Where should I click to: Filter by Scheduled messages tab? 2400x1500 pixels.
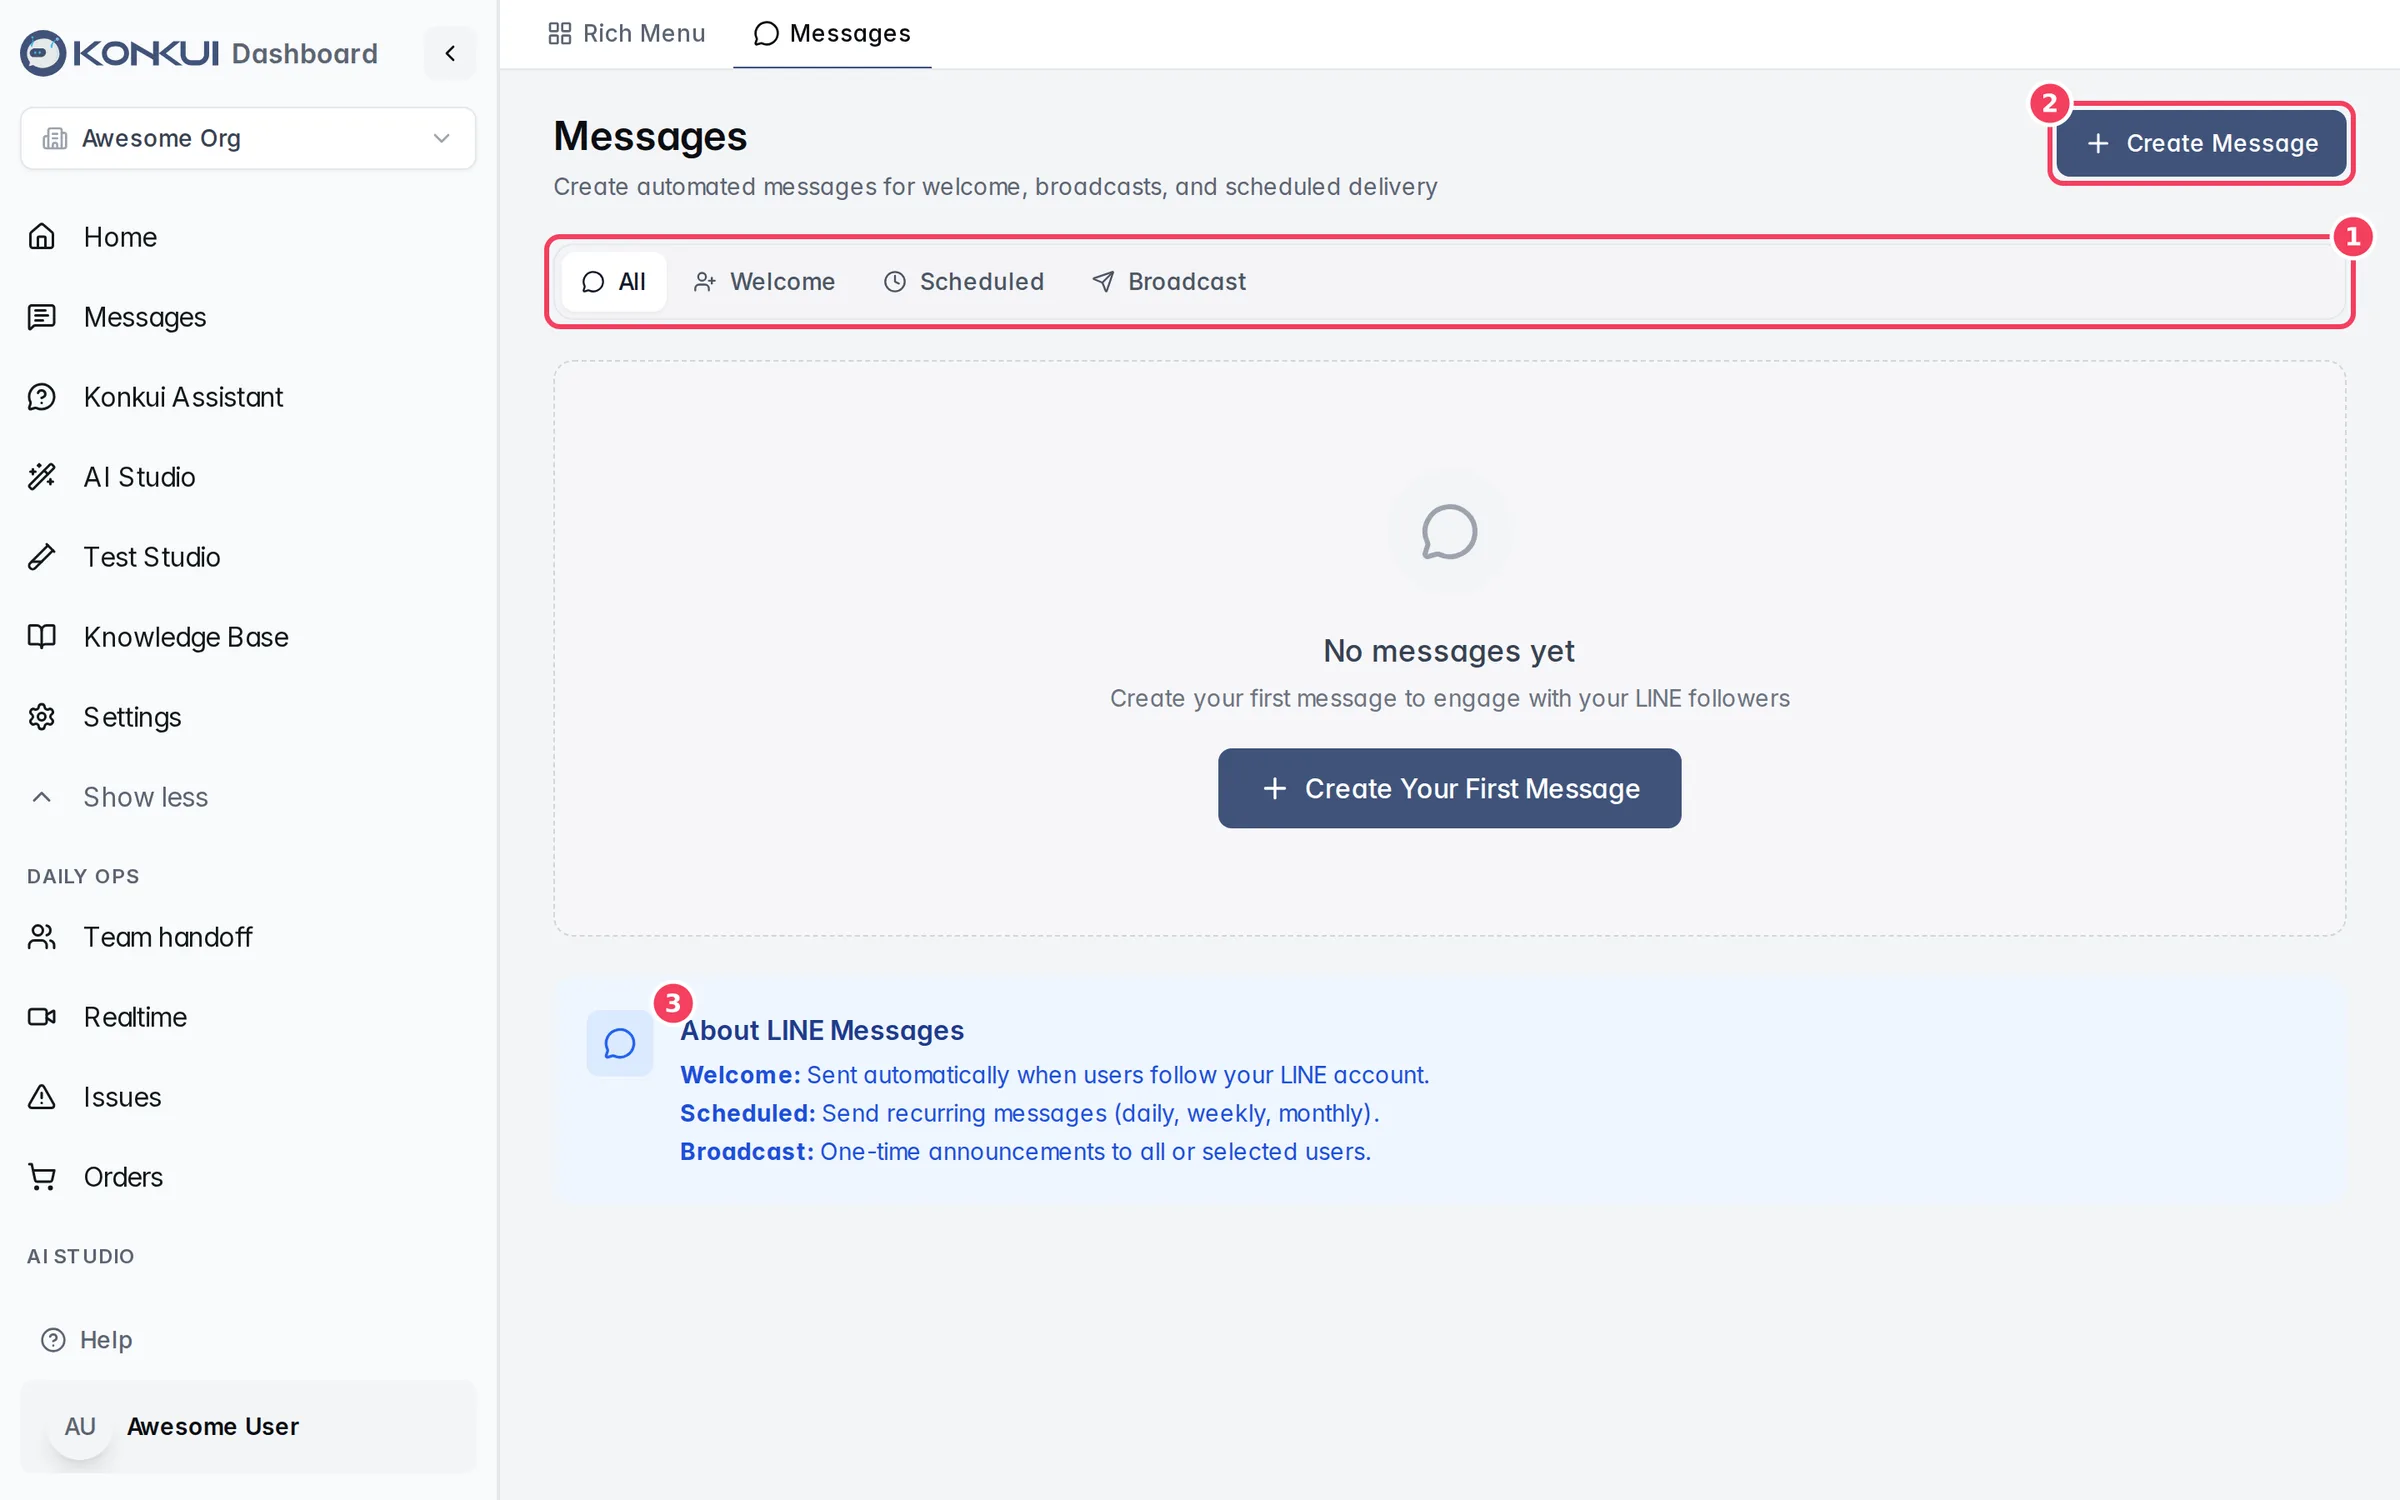click(964, 282)
